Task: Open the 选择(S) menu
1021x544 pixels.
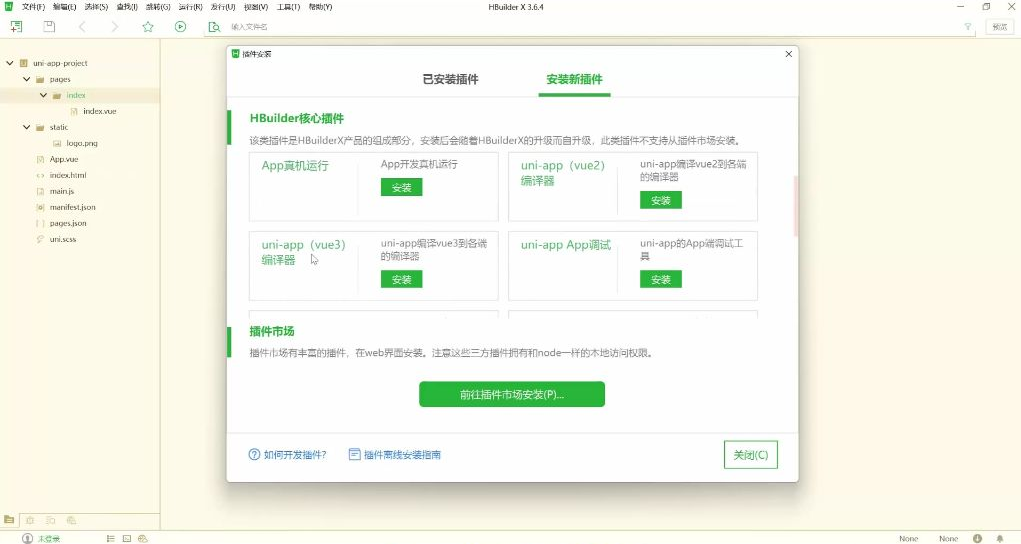Action: (x=96, y=7)
